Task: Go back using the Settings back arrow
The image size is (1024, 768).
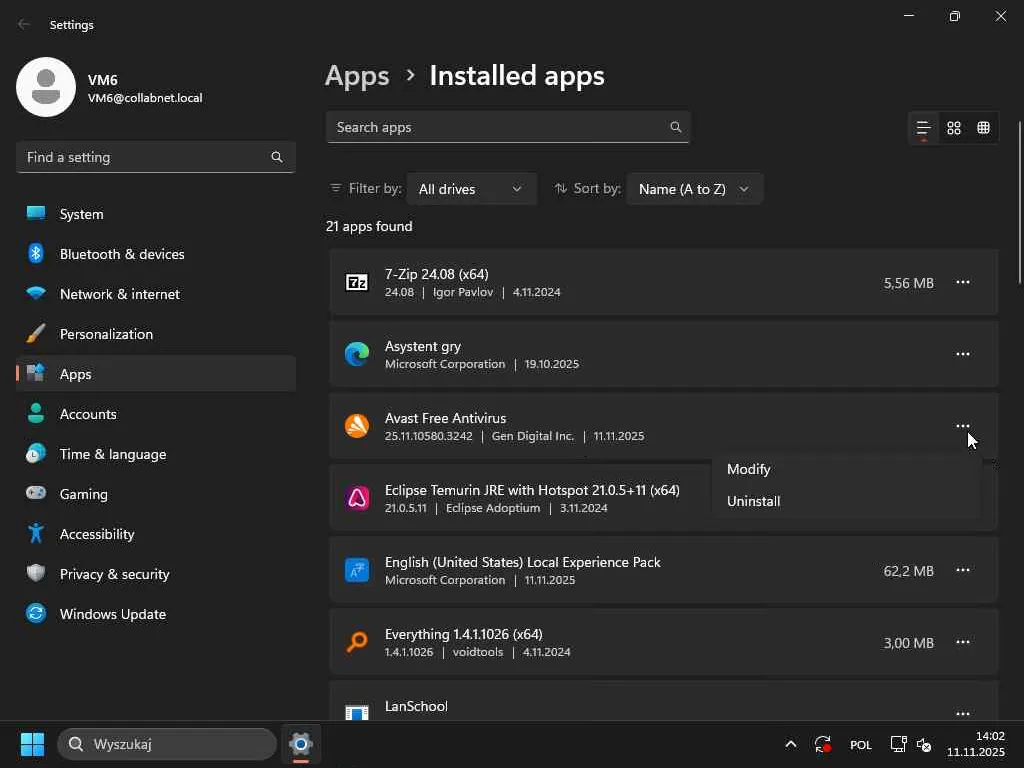Action: click(x=24, y=24)
